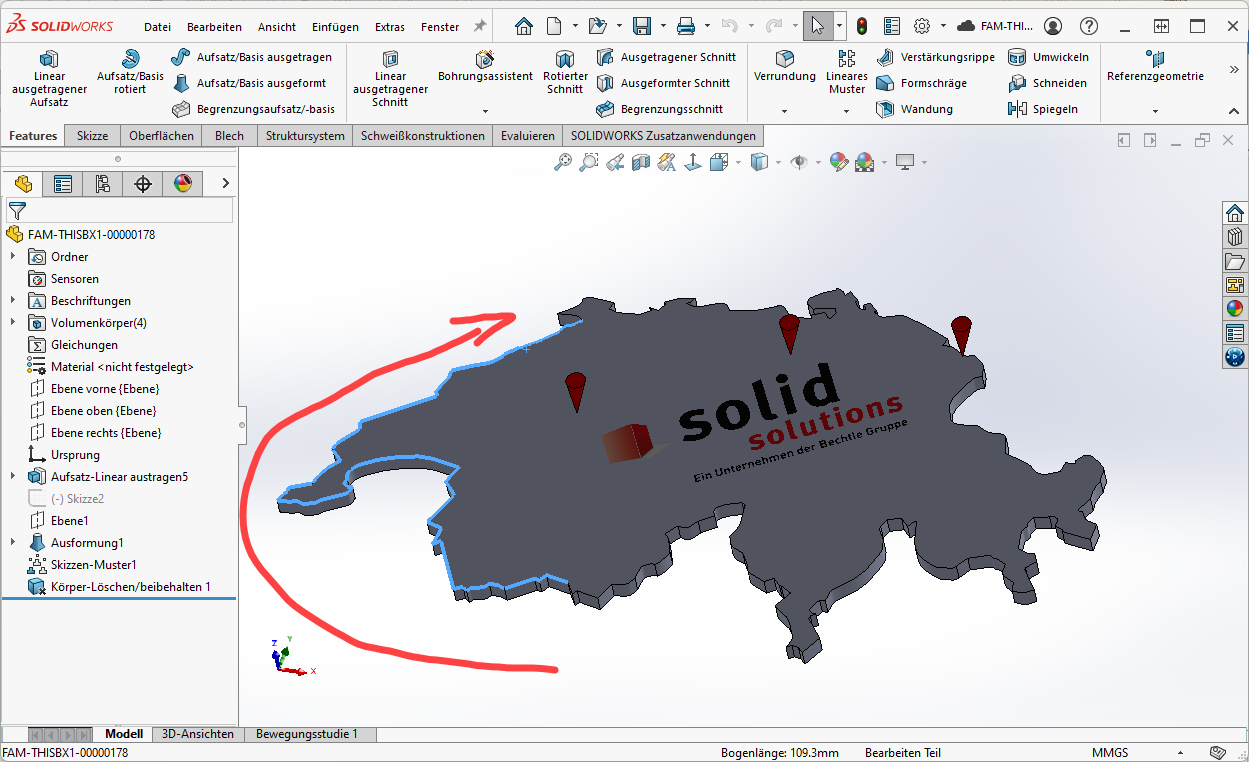Select the Verrundung fillet tool

(x=785, y=60)
